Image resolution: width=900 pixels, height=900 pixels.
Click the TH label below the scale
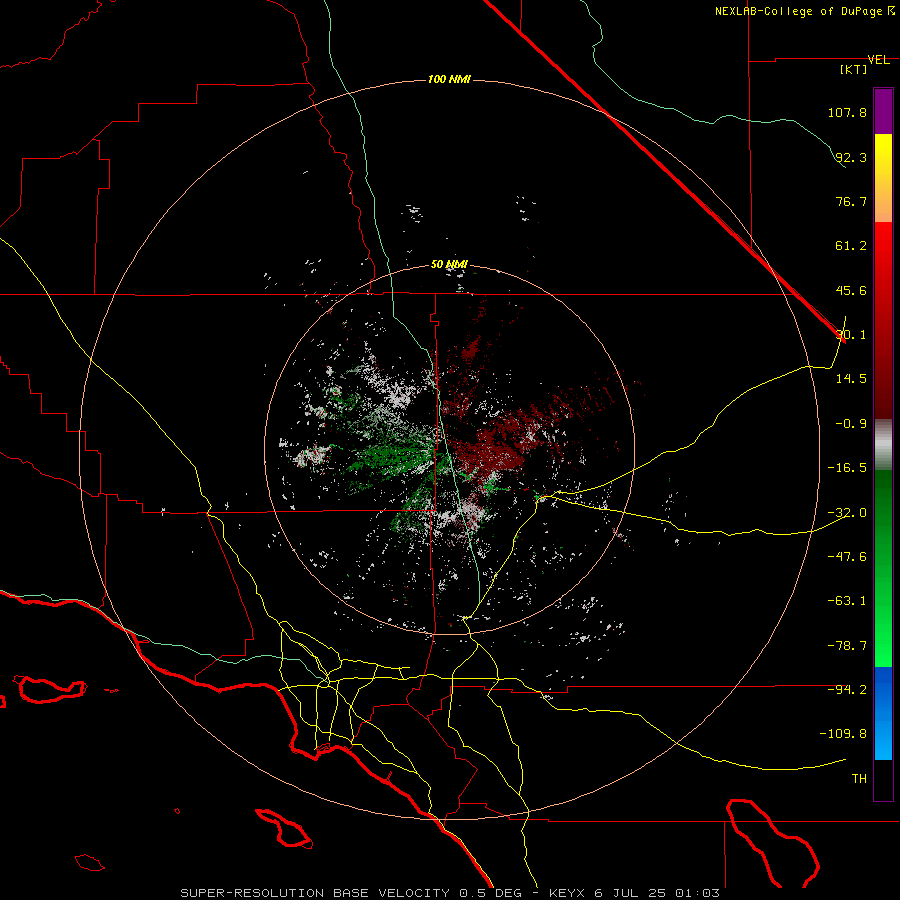point(859,778)
